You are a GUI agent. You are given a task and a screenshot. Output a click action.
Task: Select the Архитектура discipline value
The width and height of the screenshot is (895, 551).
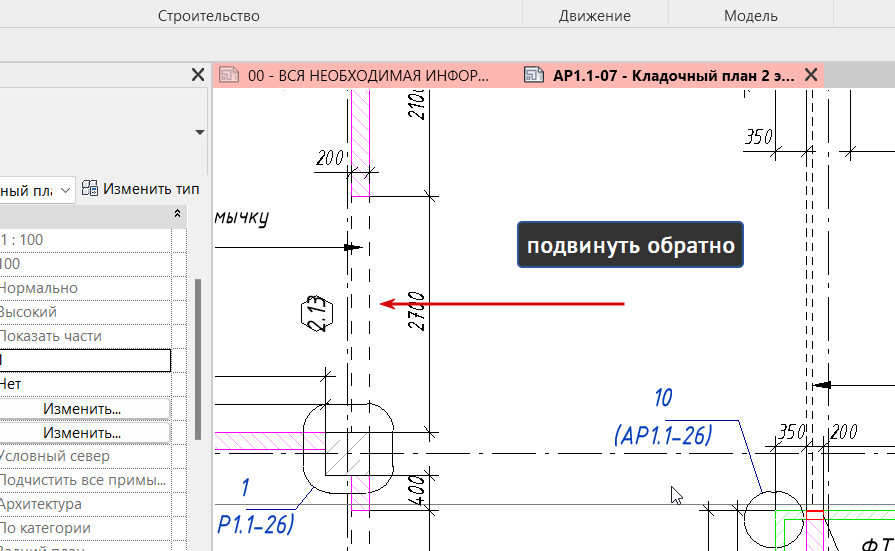41,504
